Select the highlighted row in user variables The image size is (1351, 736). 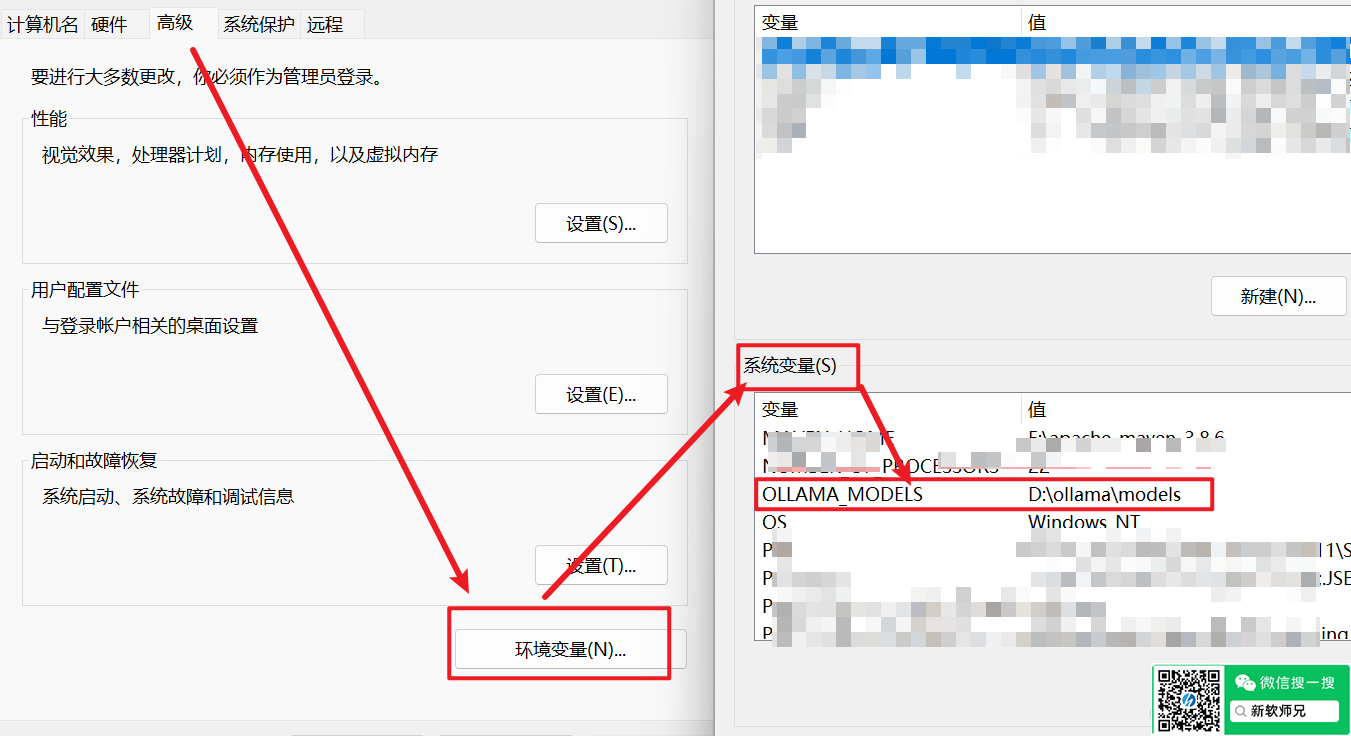coord(1050,50)
